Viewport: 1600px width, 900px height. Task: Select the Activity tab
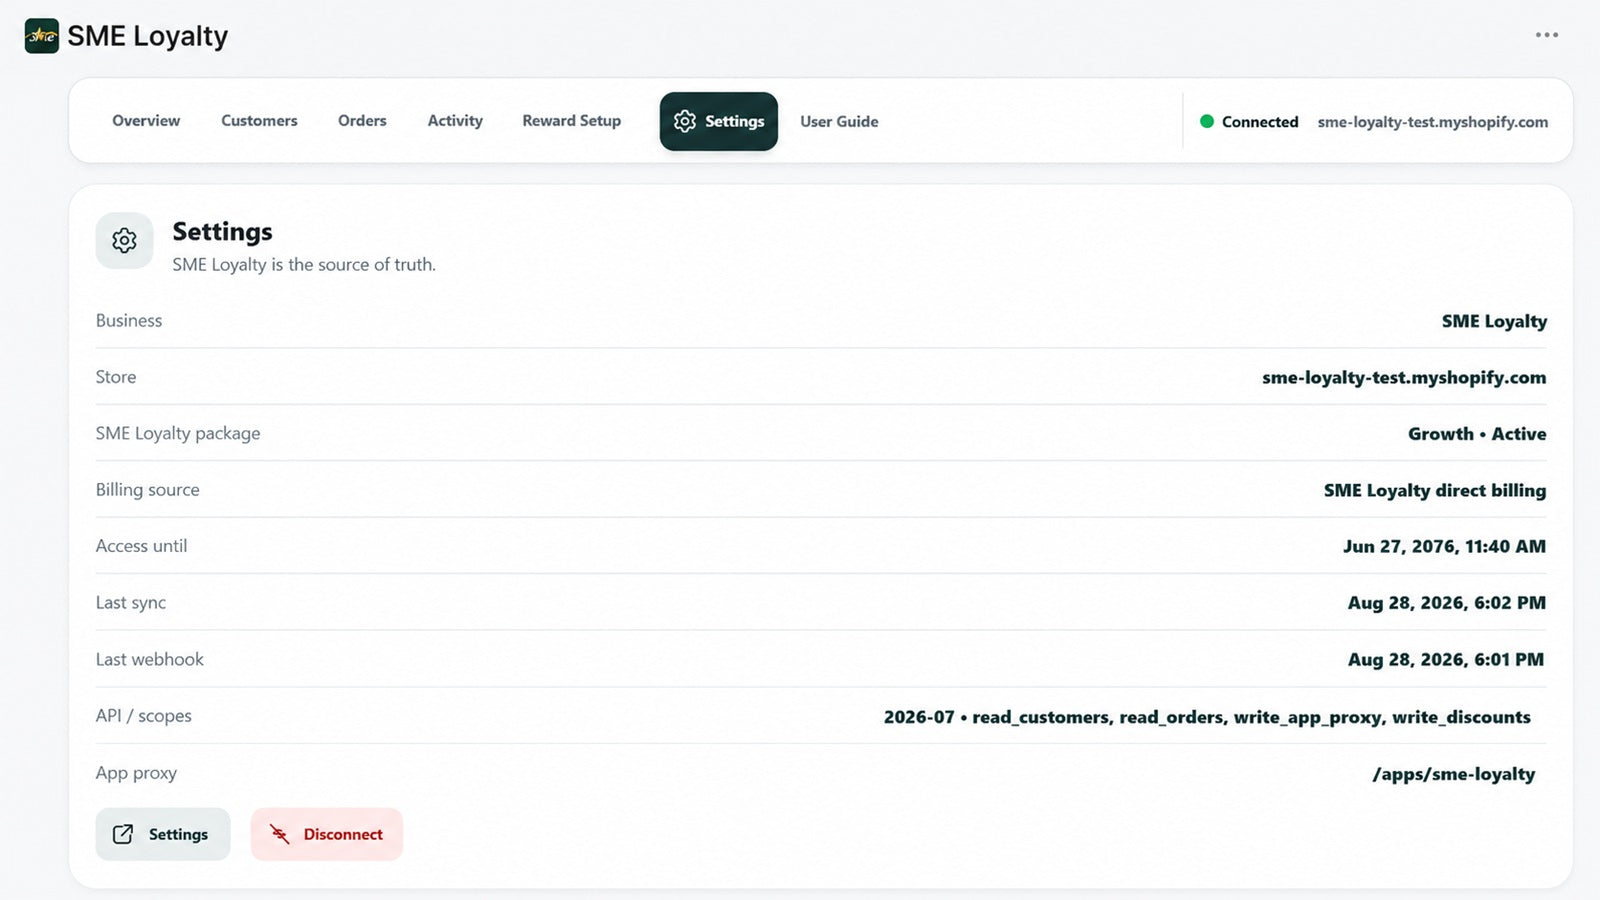tap(455, 121)
